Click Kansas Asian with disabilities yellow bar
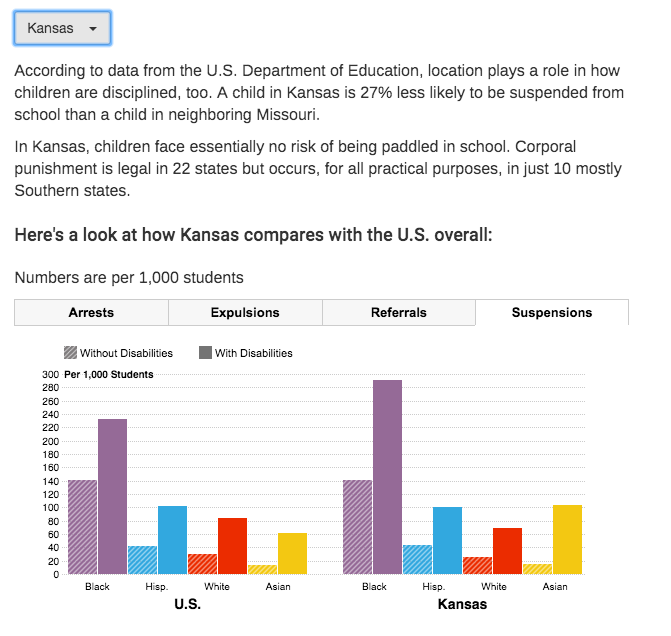The height and width of the screenshot is (636, 671). (567, 539)
